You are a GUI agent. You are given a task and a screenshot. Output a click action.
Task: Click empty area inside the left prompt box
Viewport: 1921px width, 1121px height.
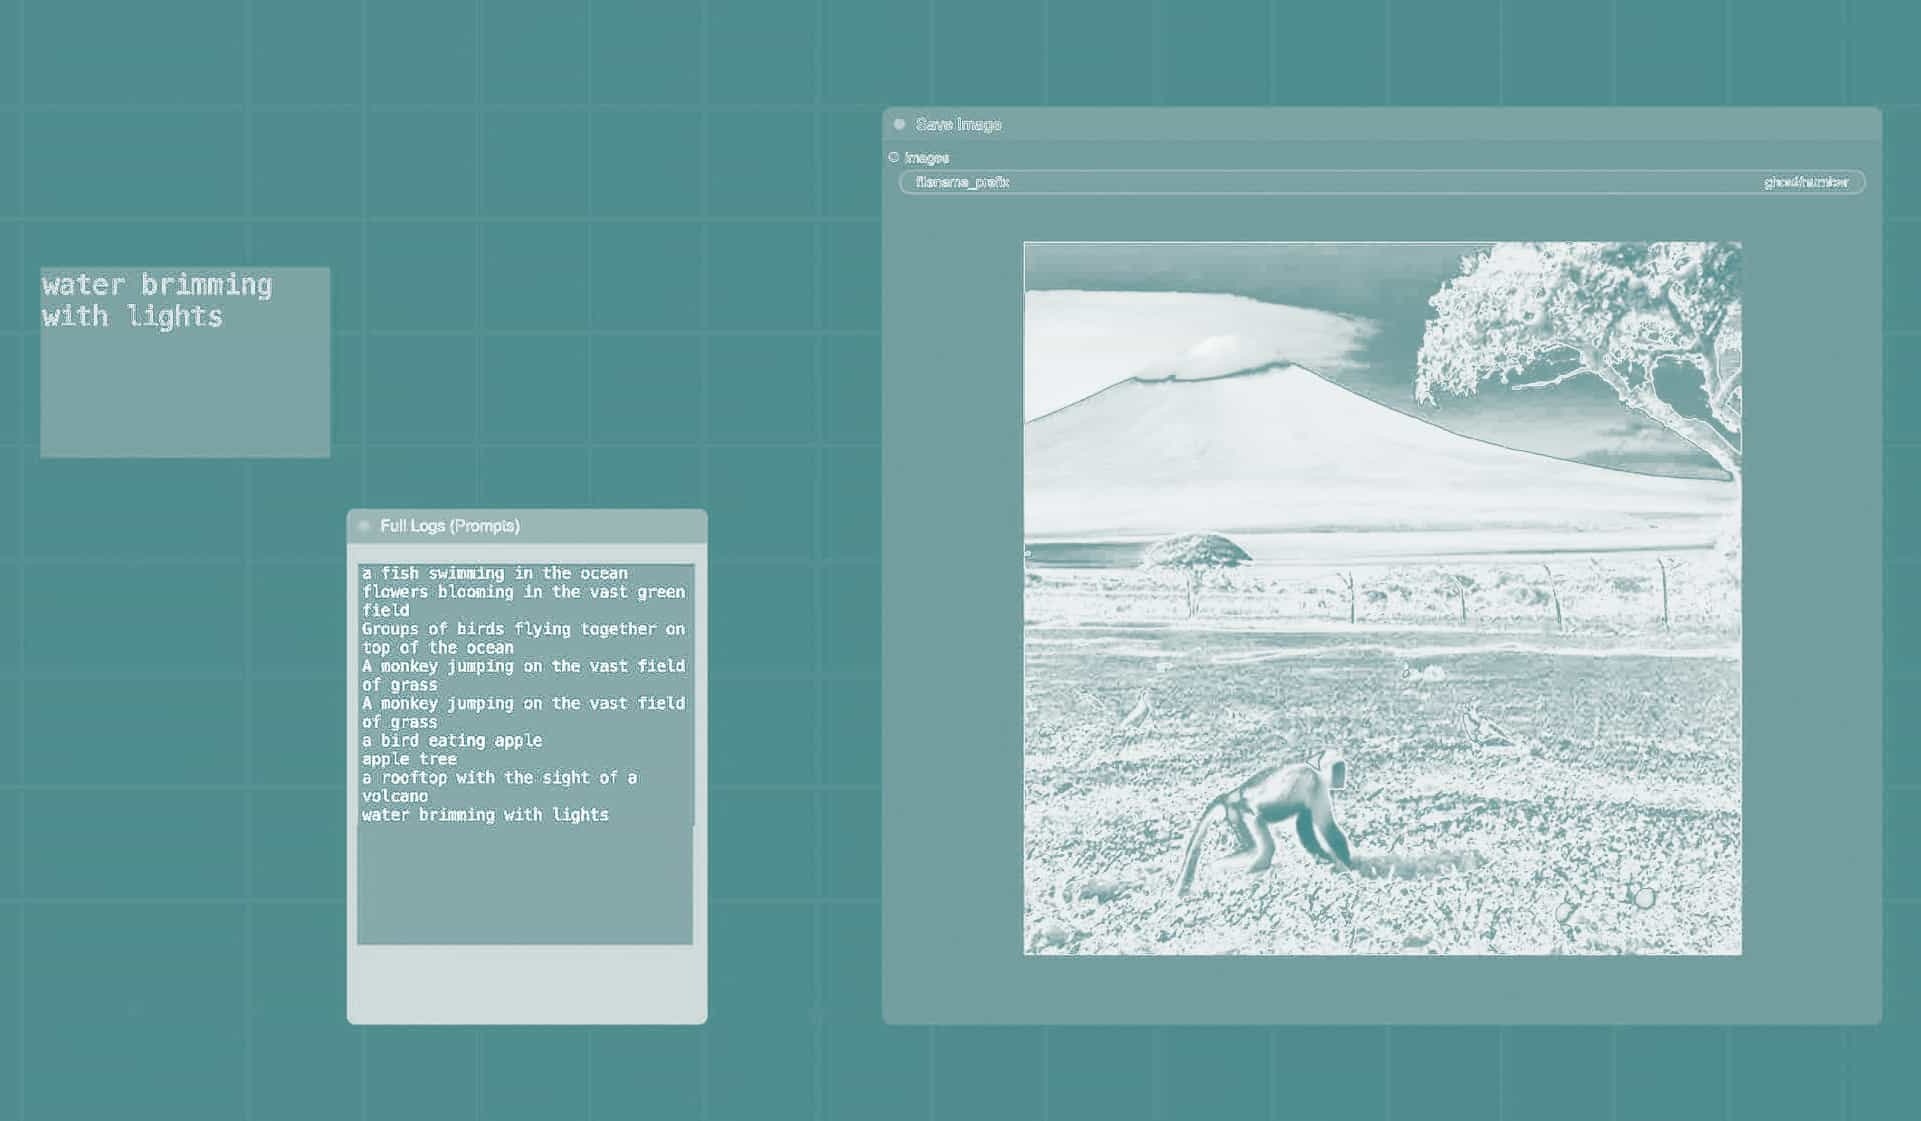(x=185, y=400)
